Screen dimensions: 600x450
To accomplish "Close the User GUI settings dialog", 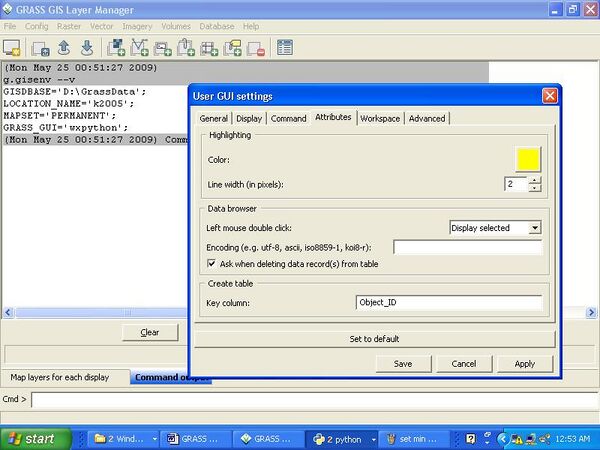I will (550, 96).
